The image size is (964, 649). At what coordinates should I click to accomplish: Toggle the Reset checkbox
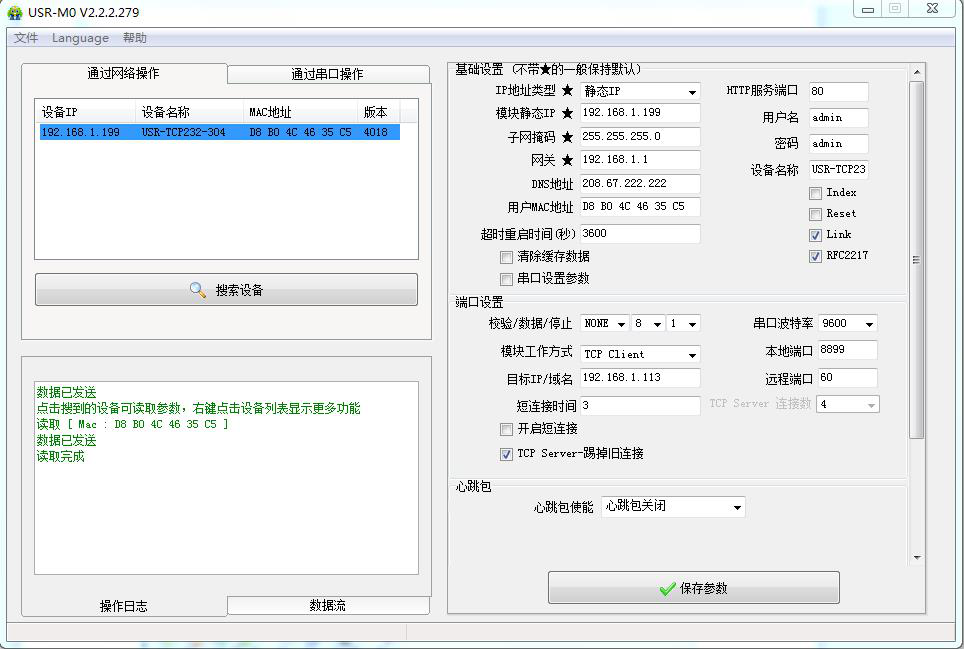816,214
